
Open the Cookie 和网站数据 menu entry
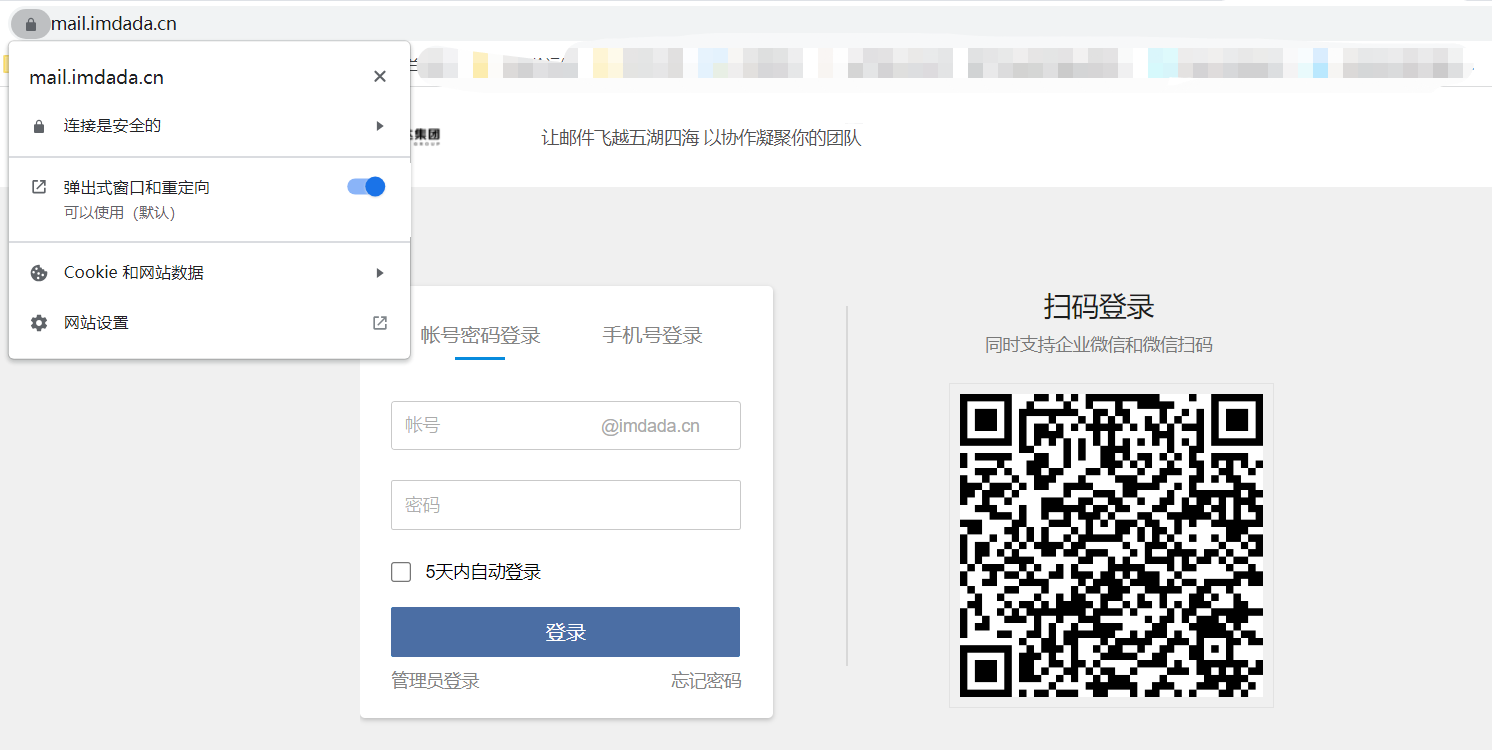tap(134, 273)
